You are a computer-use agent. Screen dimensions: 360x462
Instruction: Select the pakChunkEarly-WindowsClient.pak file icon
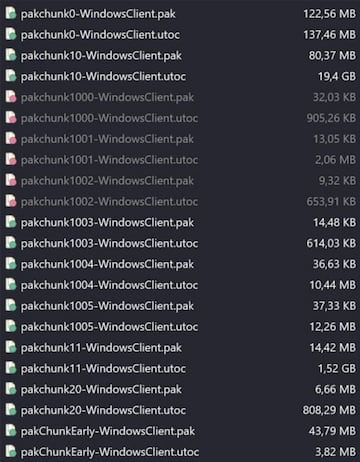(11, 431)
